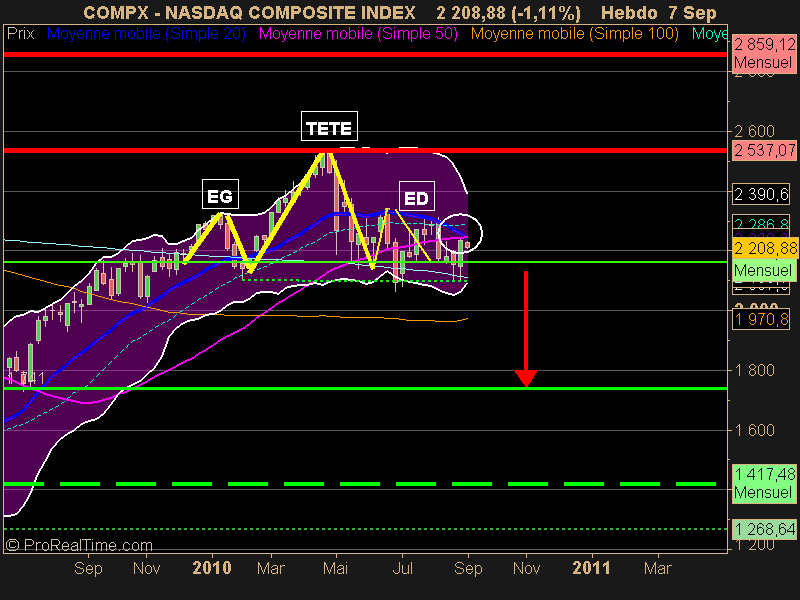Click the "2011" year label on the time axis
Viewport: 800px width, 600px height.
click(591, 568)
